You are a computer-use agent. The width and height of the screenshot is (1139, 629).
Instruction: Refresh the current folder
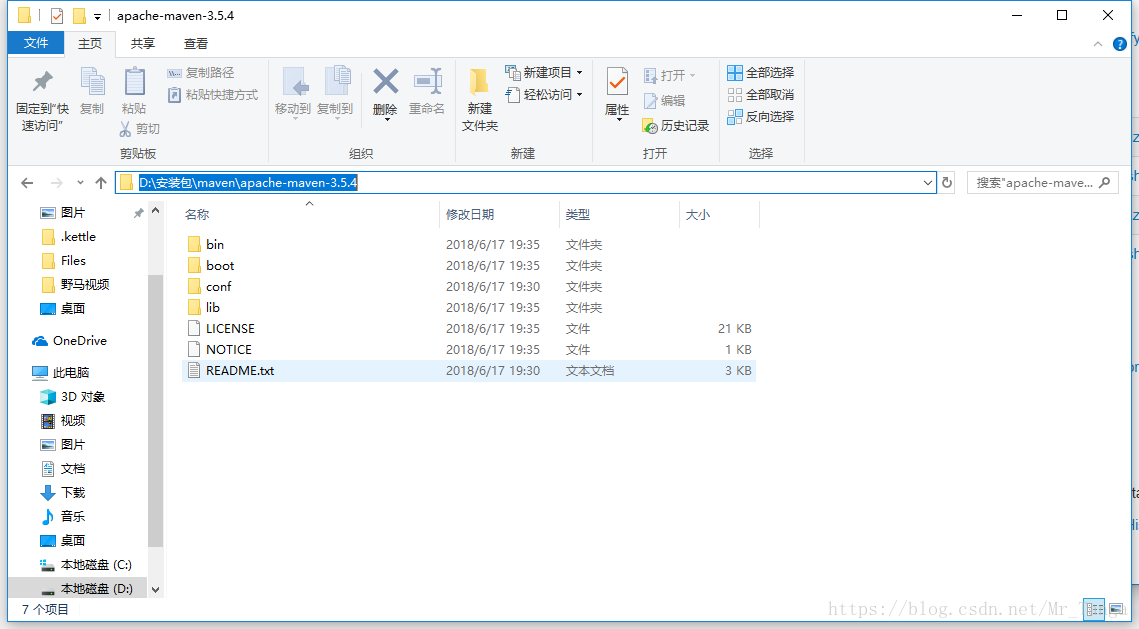(x=947, y=183)
